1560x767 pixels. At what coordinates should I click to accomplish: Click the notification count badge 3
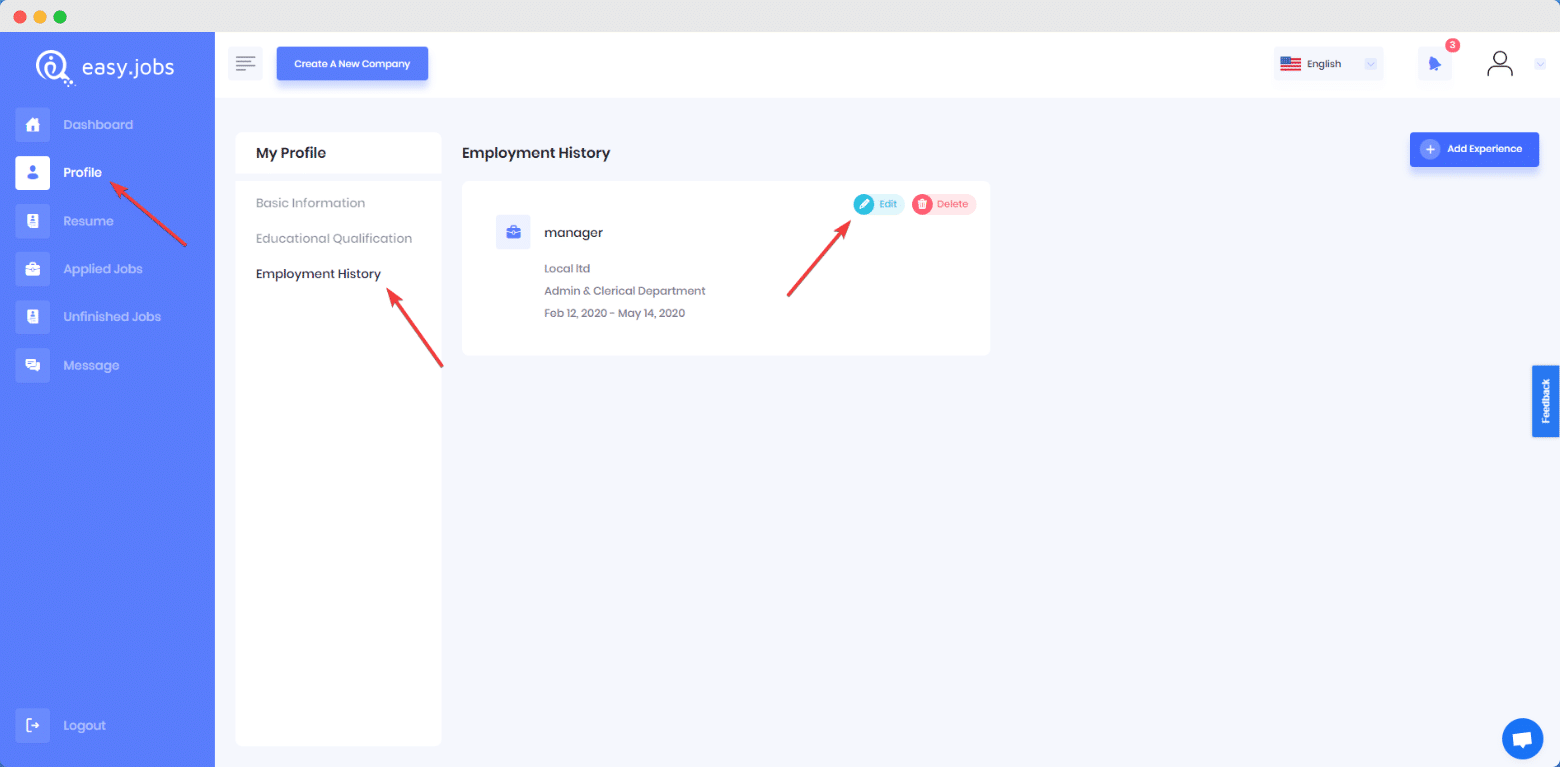coord(1452,45)
